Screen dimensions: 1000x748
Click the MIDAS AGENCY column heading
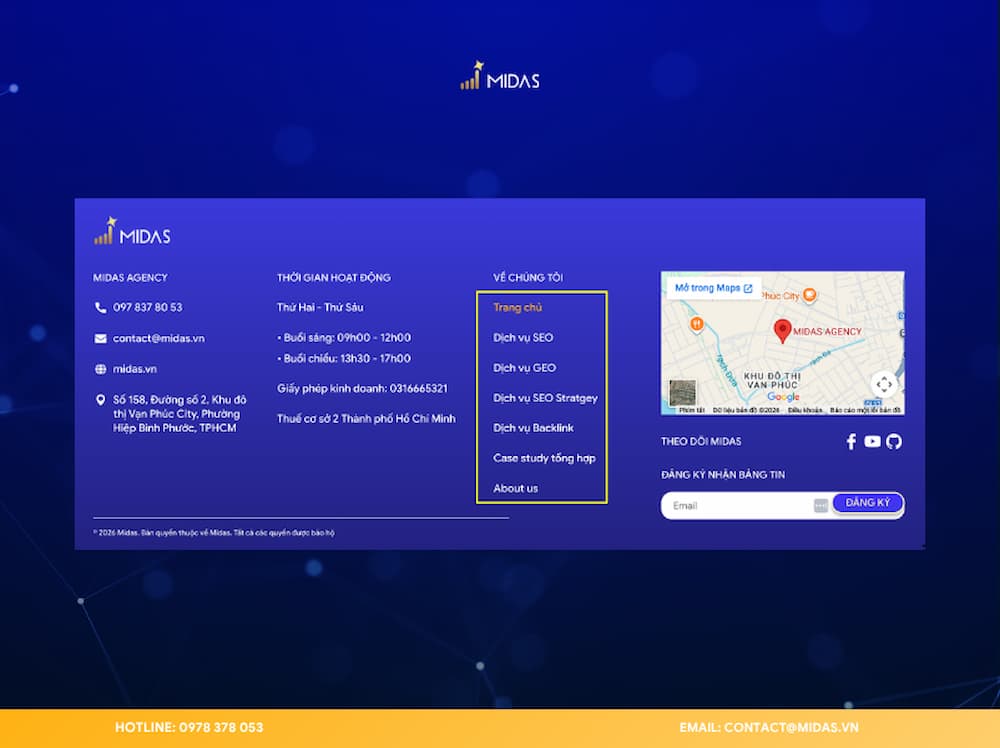[130, 277]
